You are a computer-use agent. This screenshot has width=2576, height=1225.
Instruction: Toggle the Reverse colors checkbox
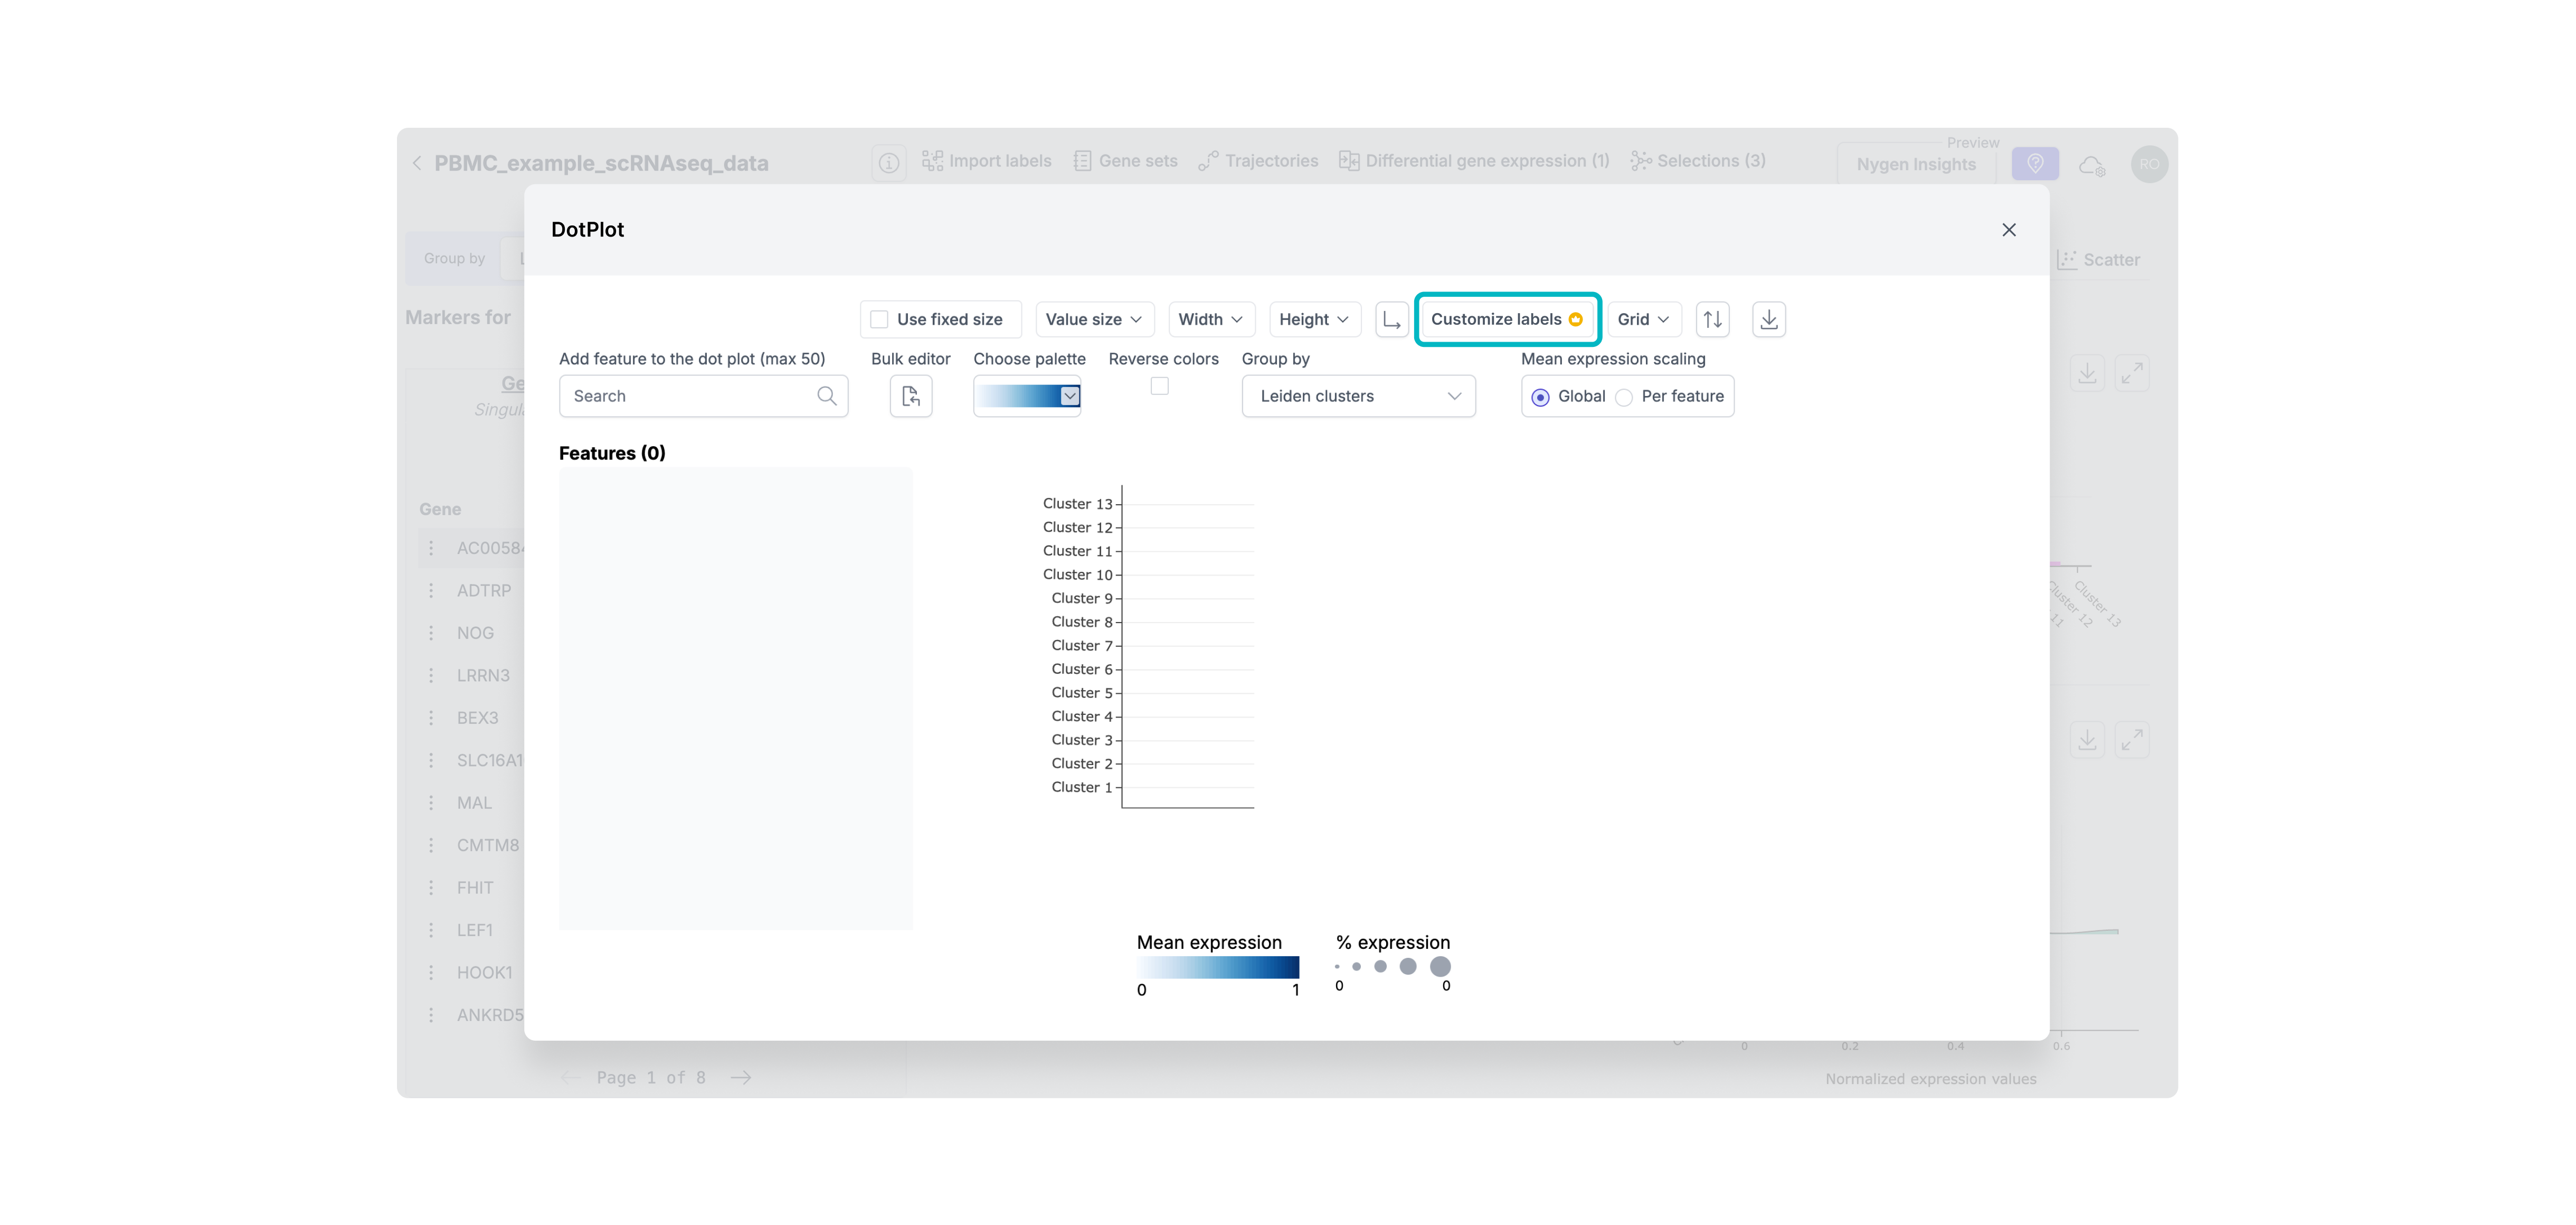tap(1159, 386)
